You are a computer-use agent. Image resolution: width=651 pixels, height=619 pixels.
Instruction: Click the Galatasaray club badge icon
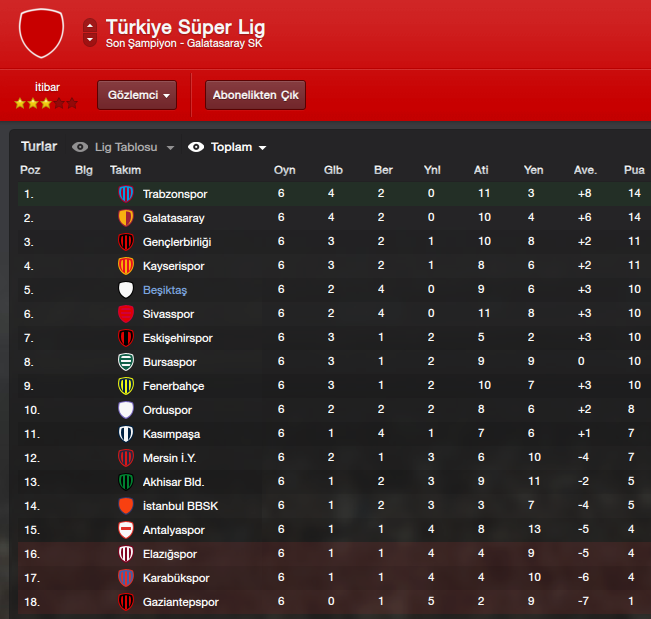[x=126, y=218]
